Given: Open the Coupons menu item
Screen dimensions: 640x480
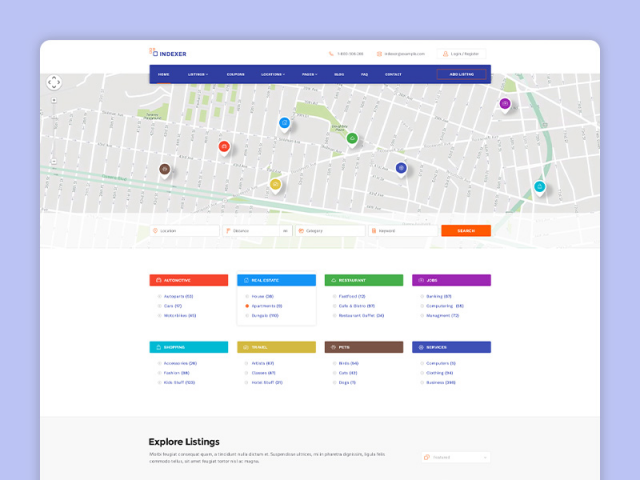Looking at the screenshot, I should (x=236, y=75).
